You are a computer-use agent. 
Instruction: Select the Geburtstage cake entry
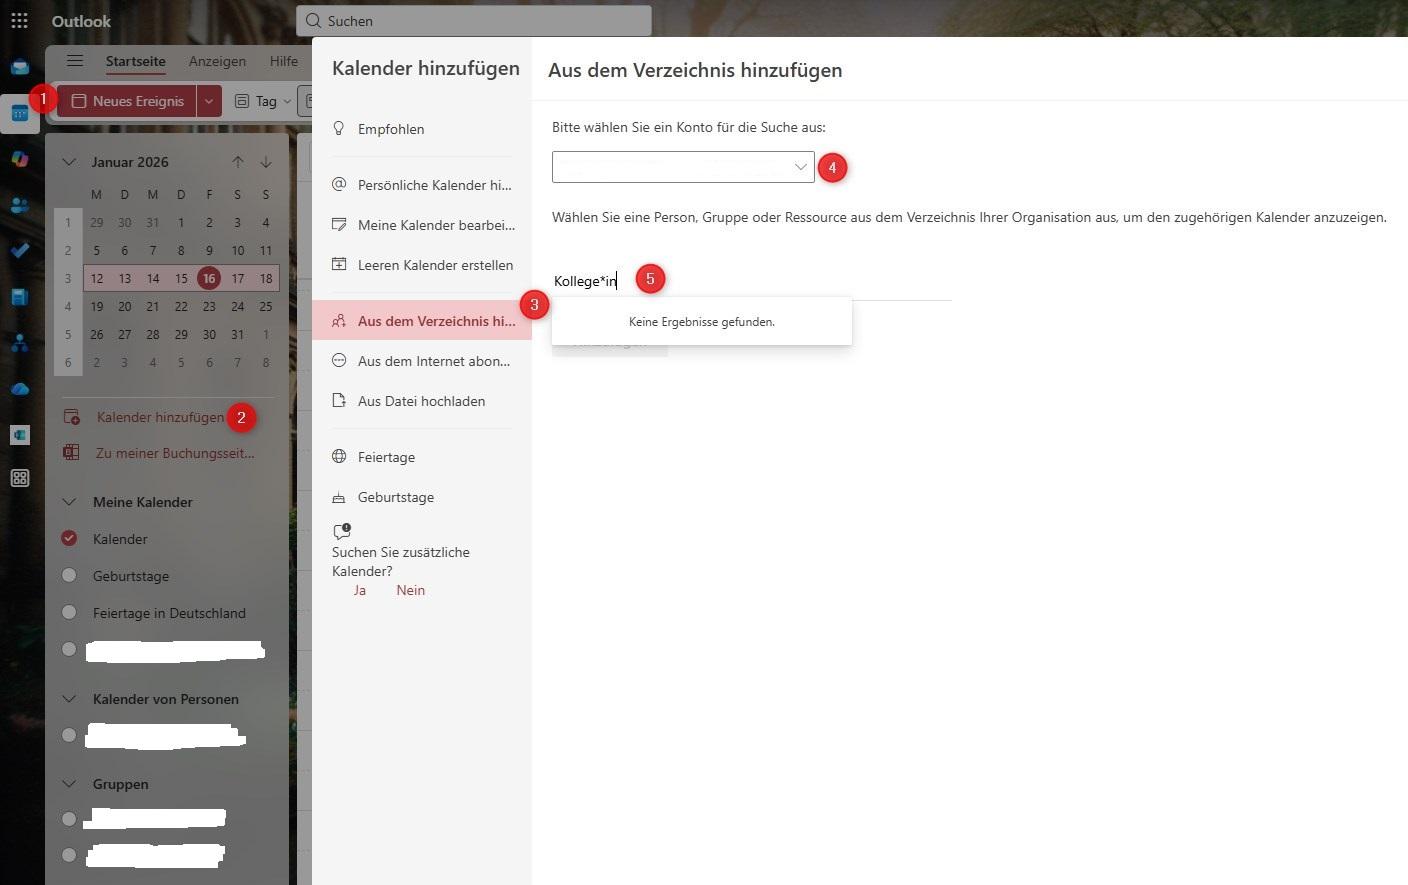396,497
